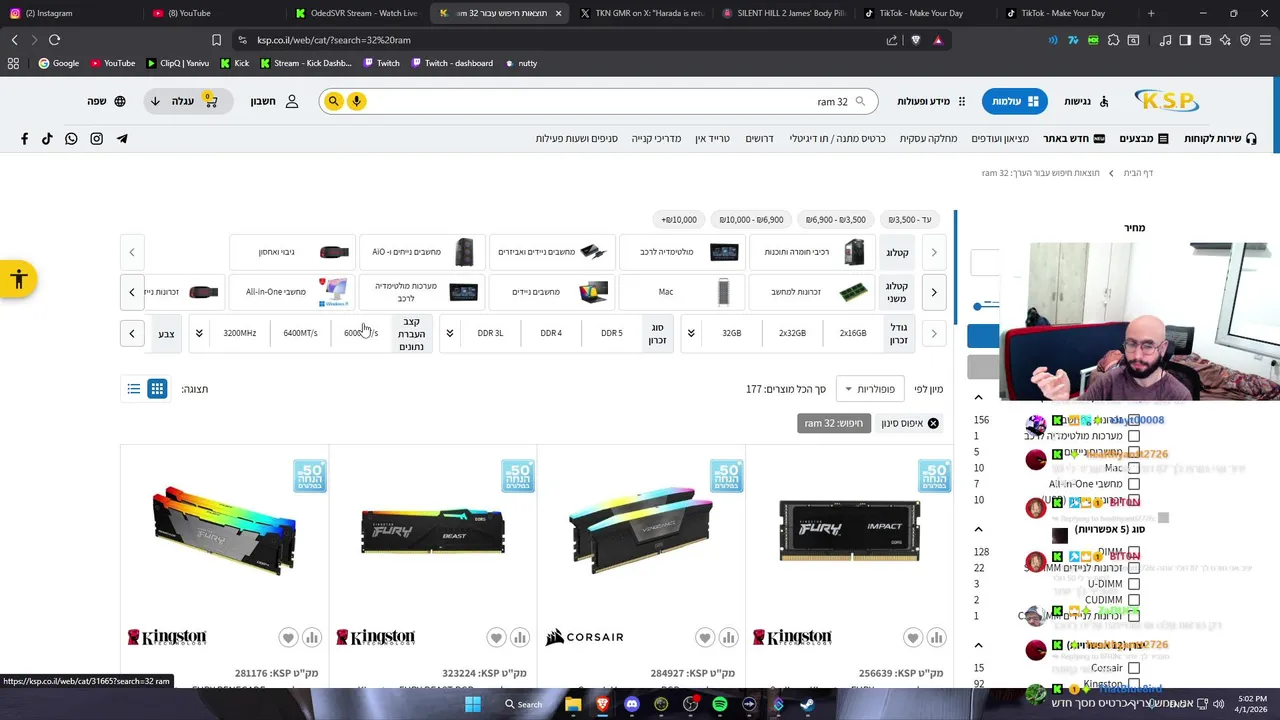The height and width of the screenshot is (720, 1280).
Task: Open Kingston Fury Renegade product image
Action: click(x=225, y=530)
